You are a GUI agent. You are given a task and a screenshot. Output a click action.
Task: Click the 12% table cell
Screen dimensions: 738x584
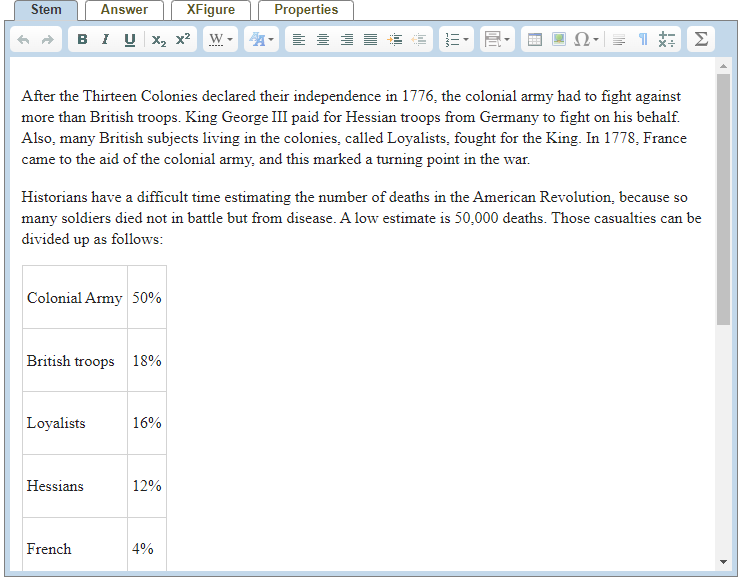(147, 486)
